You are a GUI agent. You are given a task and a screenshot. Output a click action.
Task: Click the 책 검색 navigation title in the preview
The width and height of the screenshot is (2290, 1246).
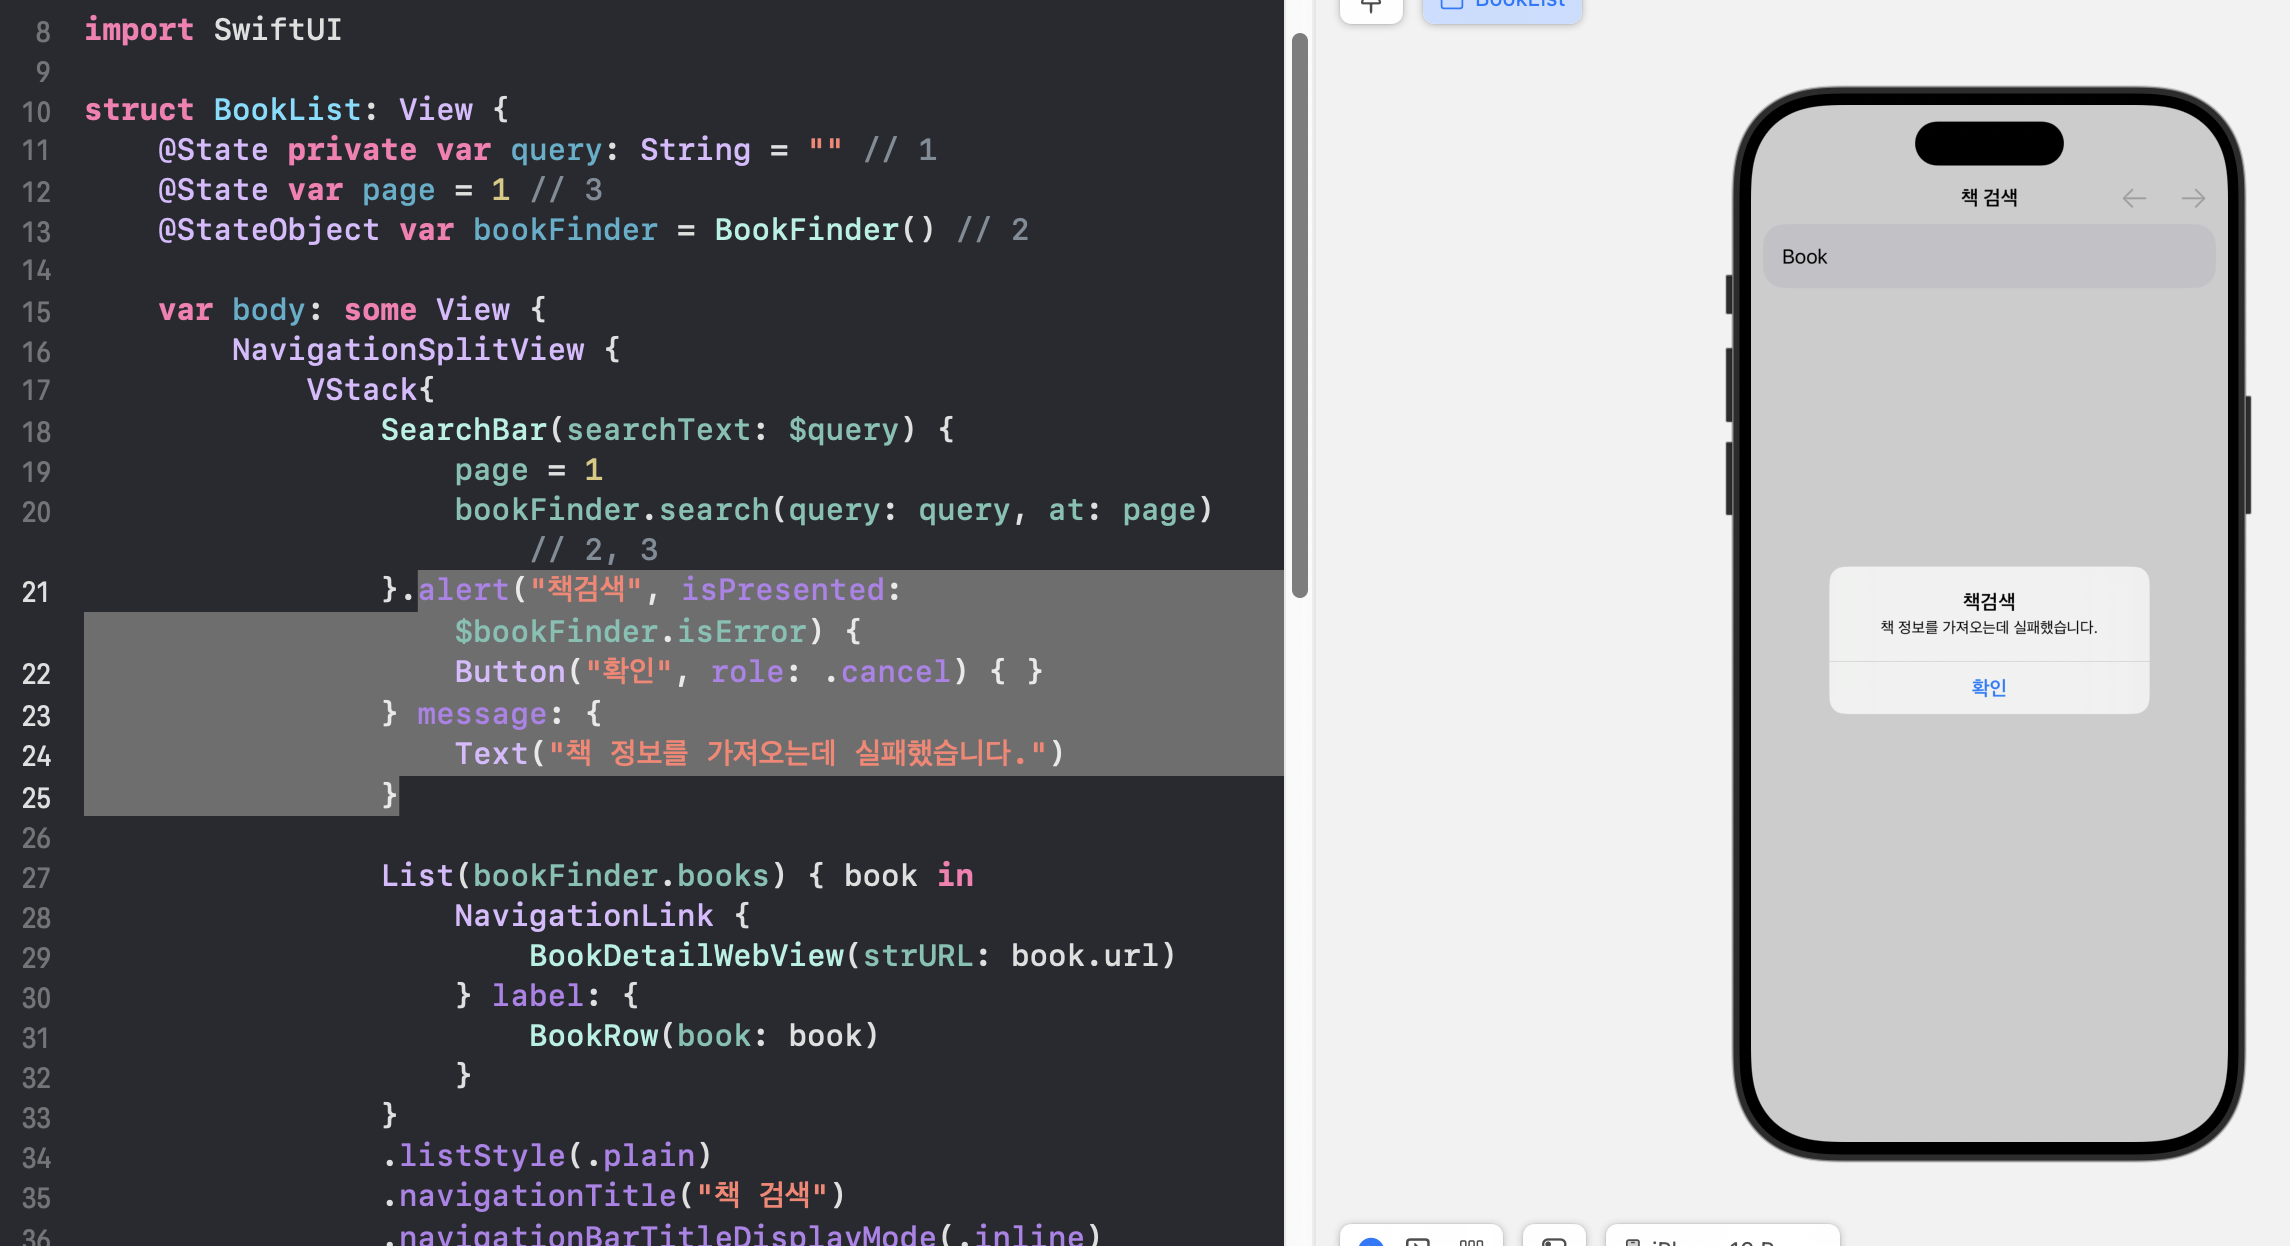point(1988,198)
